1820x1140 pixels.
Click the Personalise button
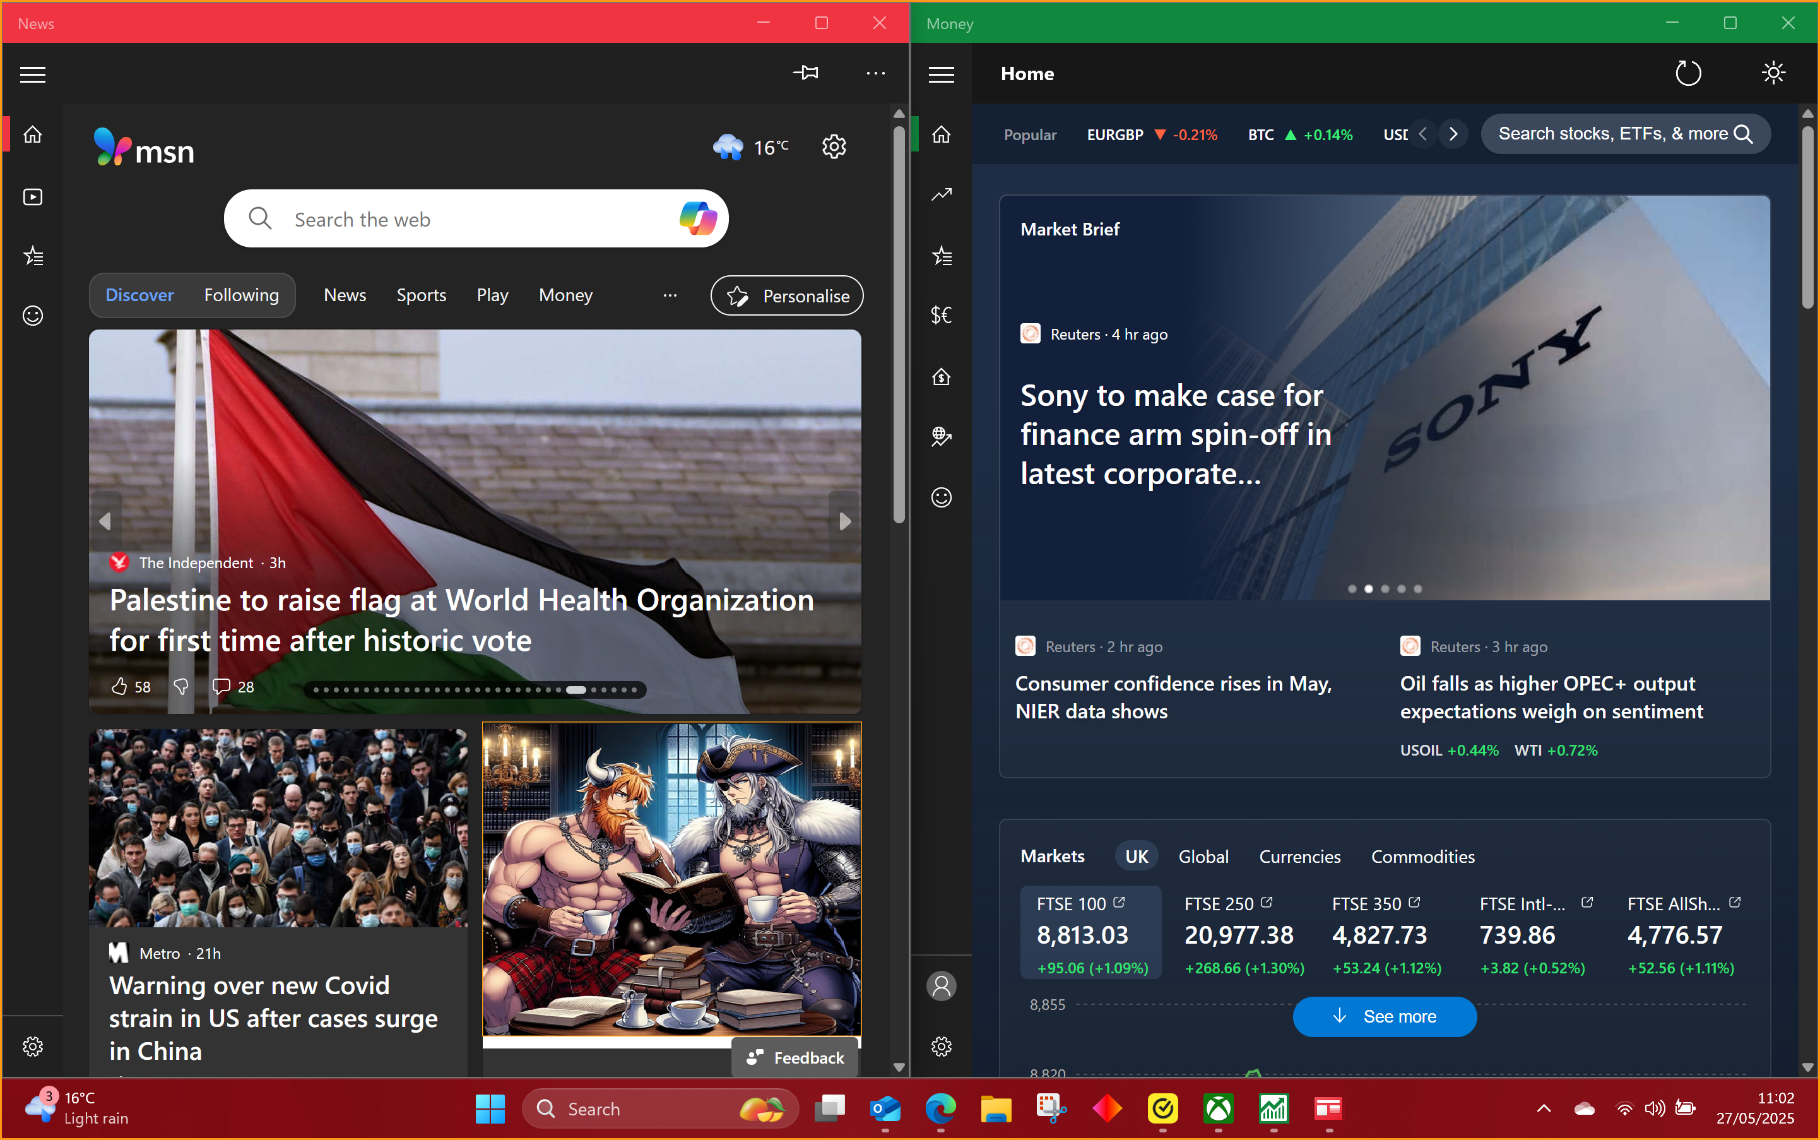[787, 296]
